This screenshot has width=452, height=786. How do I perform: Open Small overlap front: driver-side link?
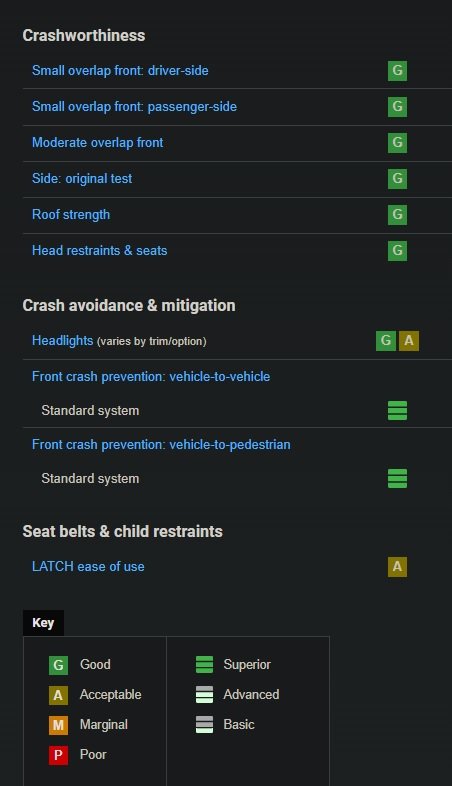click(x=120, y=71)
